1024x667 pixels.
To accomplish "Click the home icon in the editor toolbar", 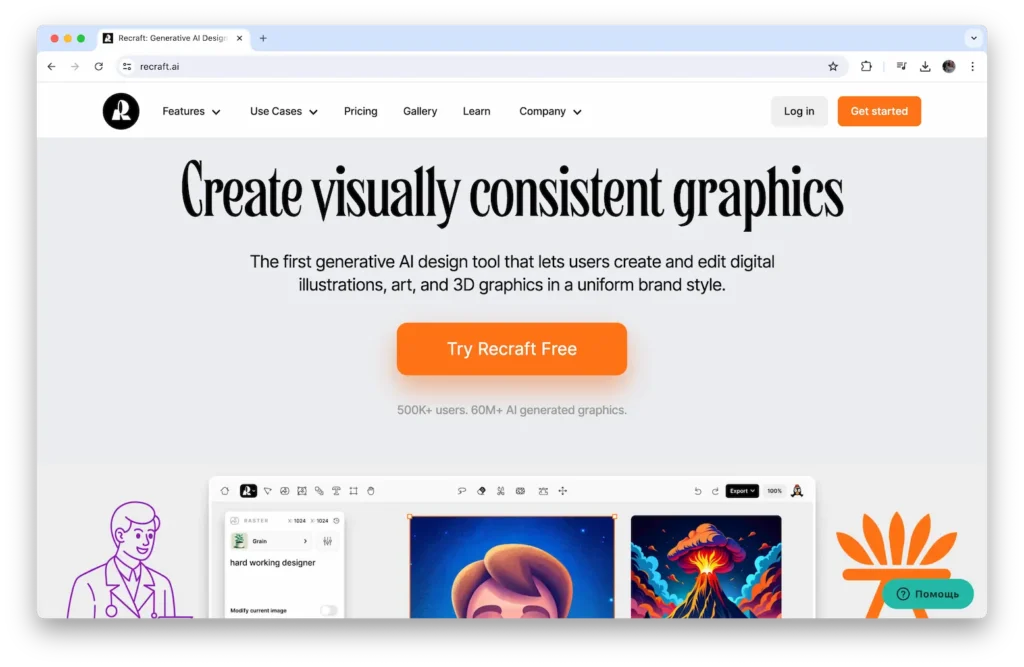I will click(x=225, y=491).
